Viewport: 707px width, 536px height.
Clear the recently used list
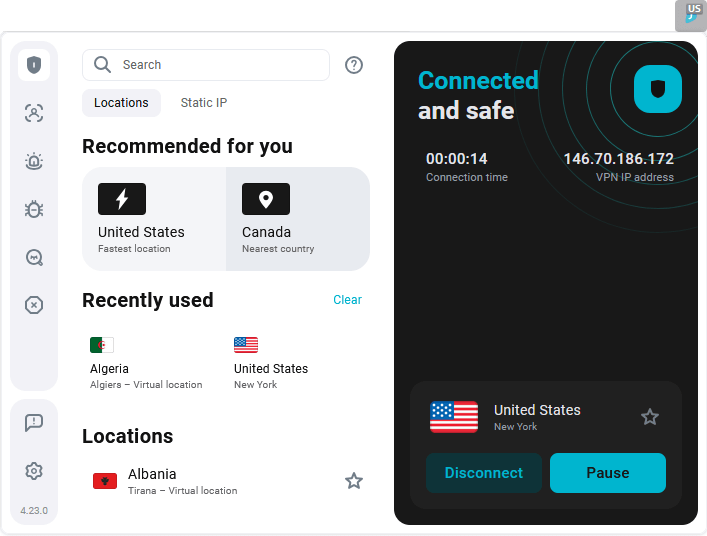tap(347, 300)
